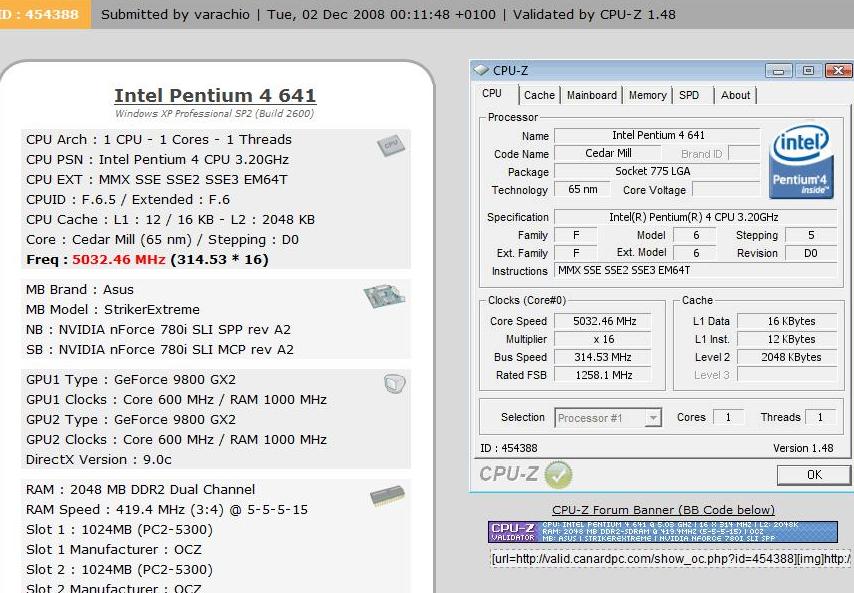Click the Cores count field
This screenshot has width=854, height=593.
tap(728, 418)
